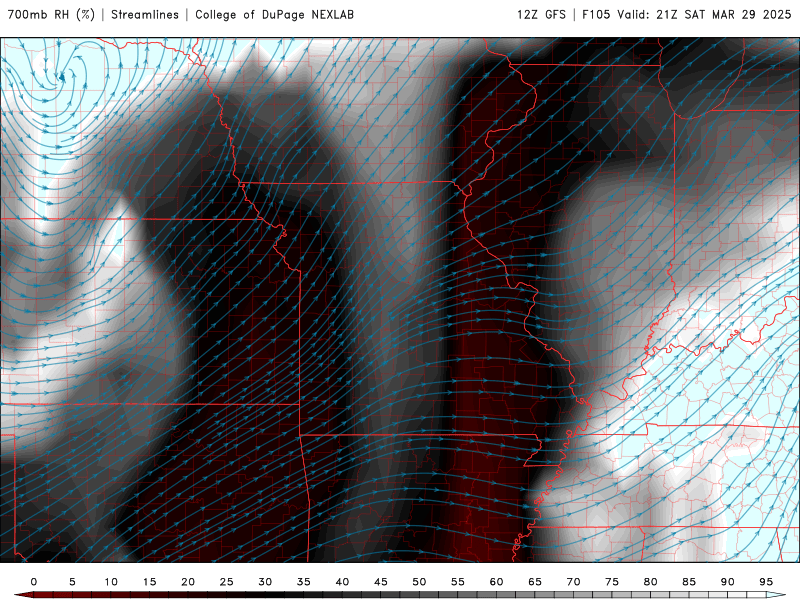Click the "12Z GFS" model run label
This screenshot has height=600, width=800.
click(541, 15)
